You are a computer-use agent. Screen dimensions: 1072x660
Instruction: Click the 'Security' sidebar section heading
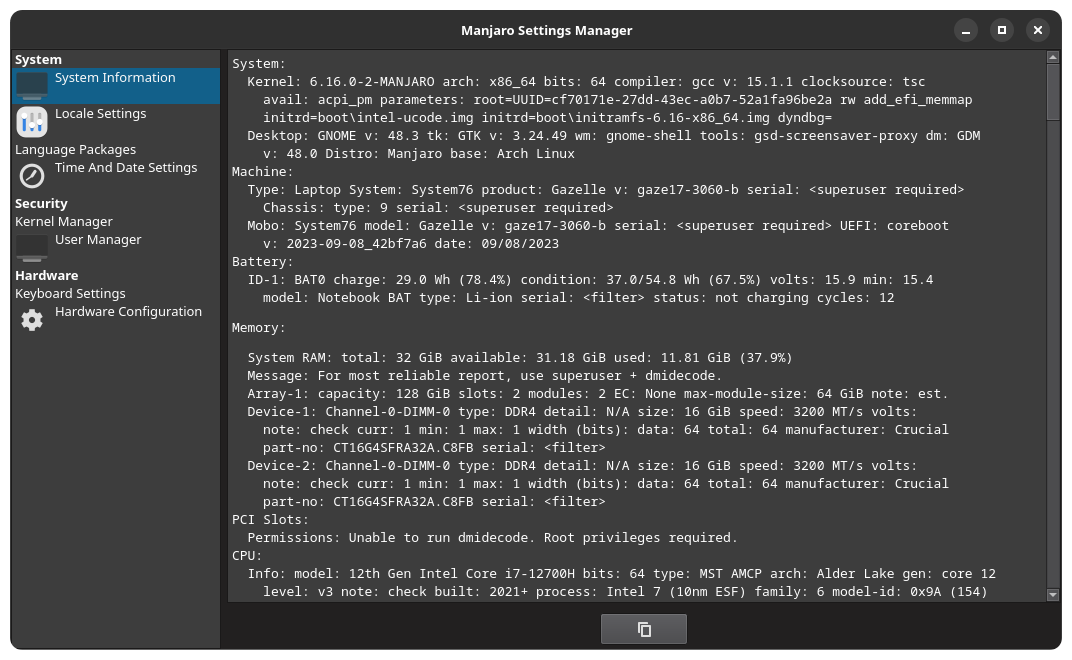[41, 203]
